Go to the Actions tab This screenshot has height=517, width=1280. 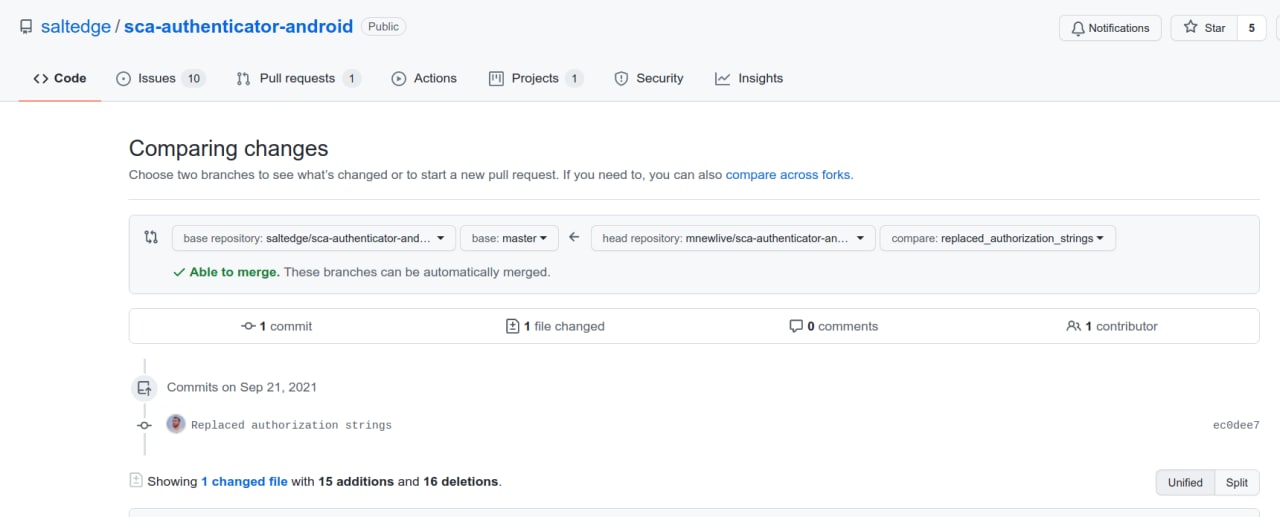point(424,78)
